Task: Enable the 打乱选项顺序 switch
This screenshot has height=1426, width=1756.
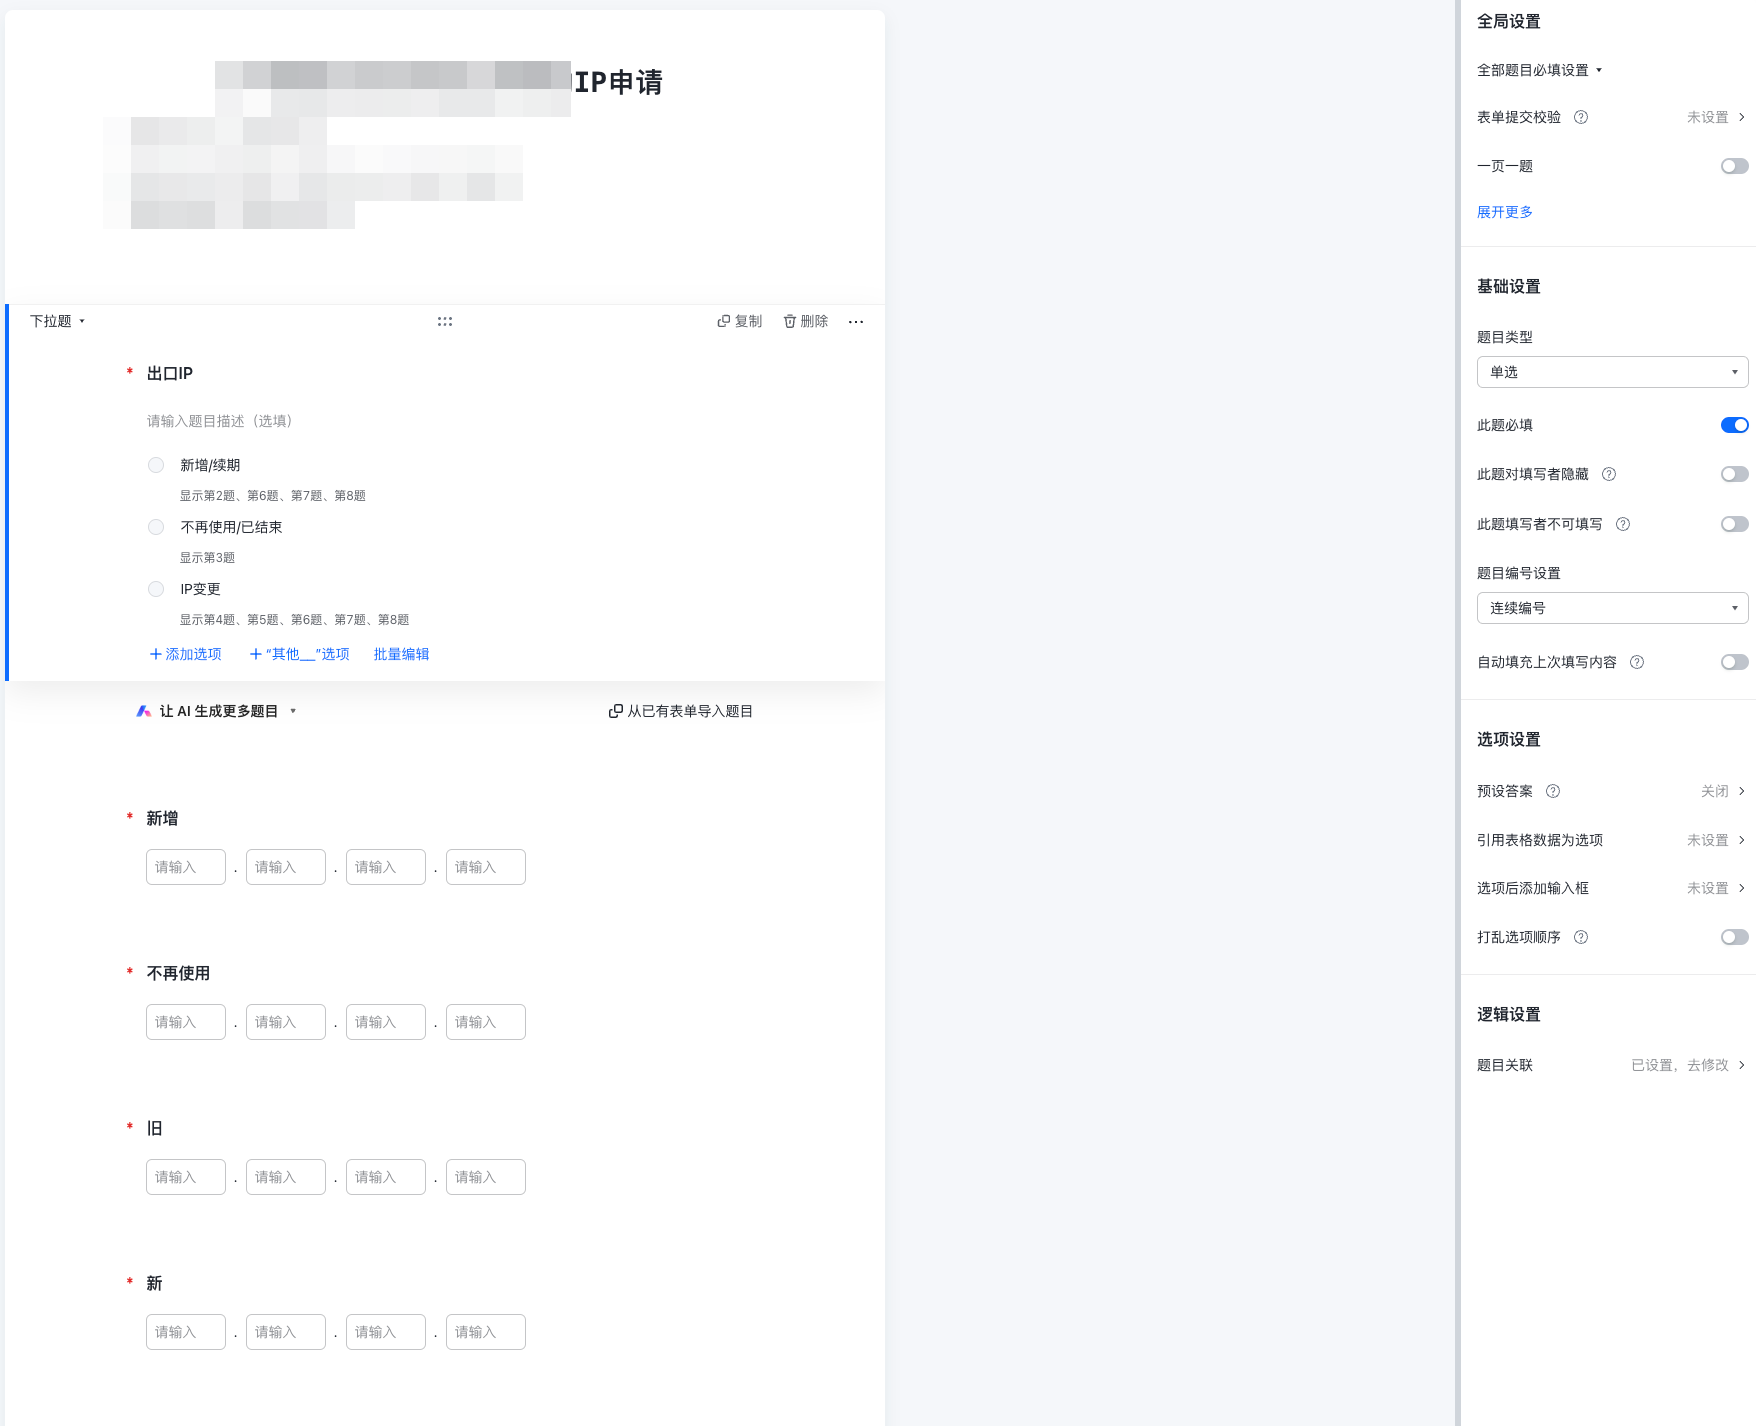Action: tap(1734, 937)
